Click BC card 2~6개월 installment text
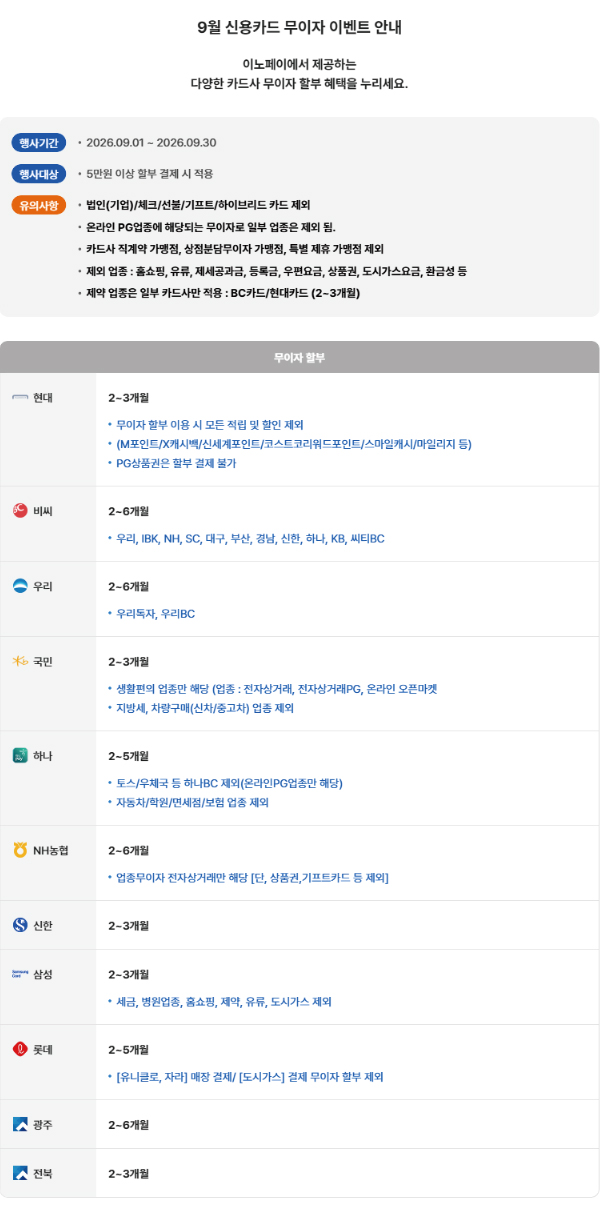 click(x=128, y=511)
